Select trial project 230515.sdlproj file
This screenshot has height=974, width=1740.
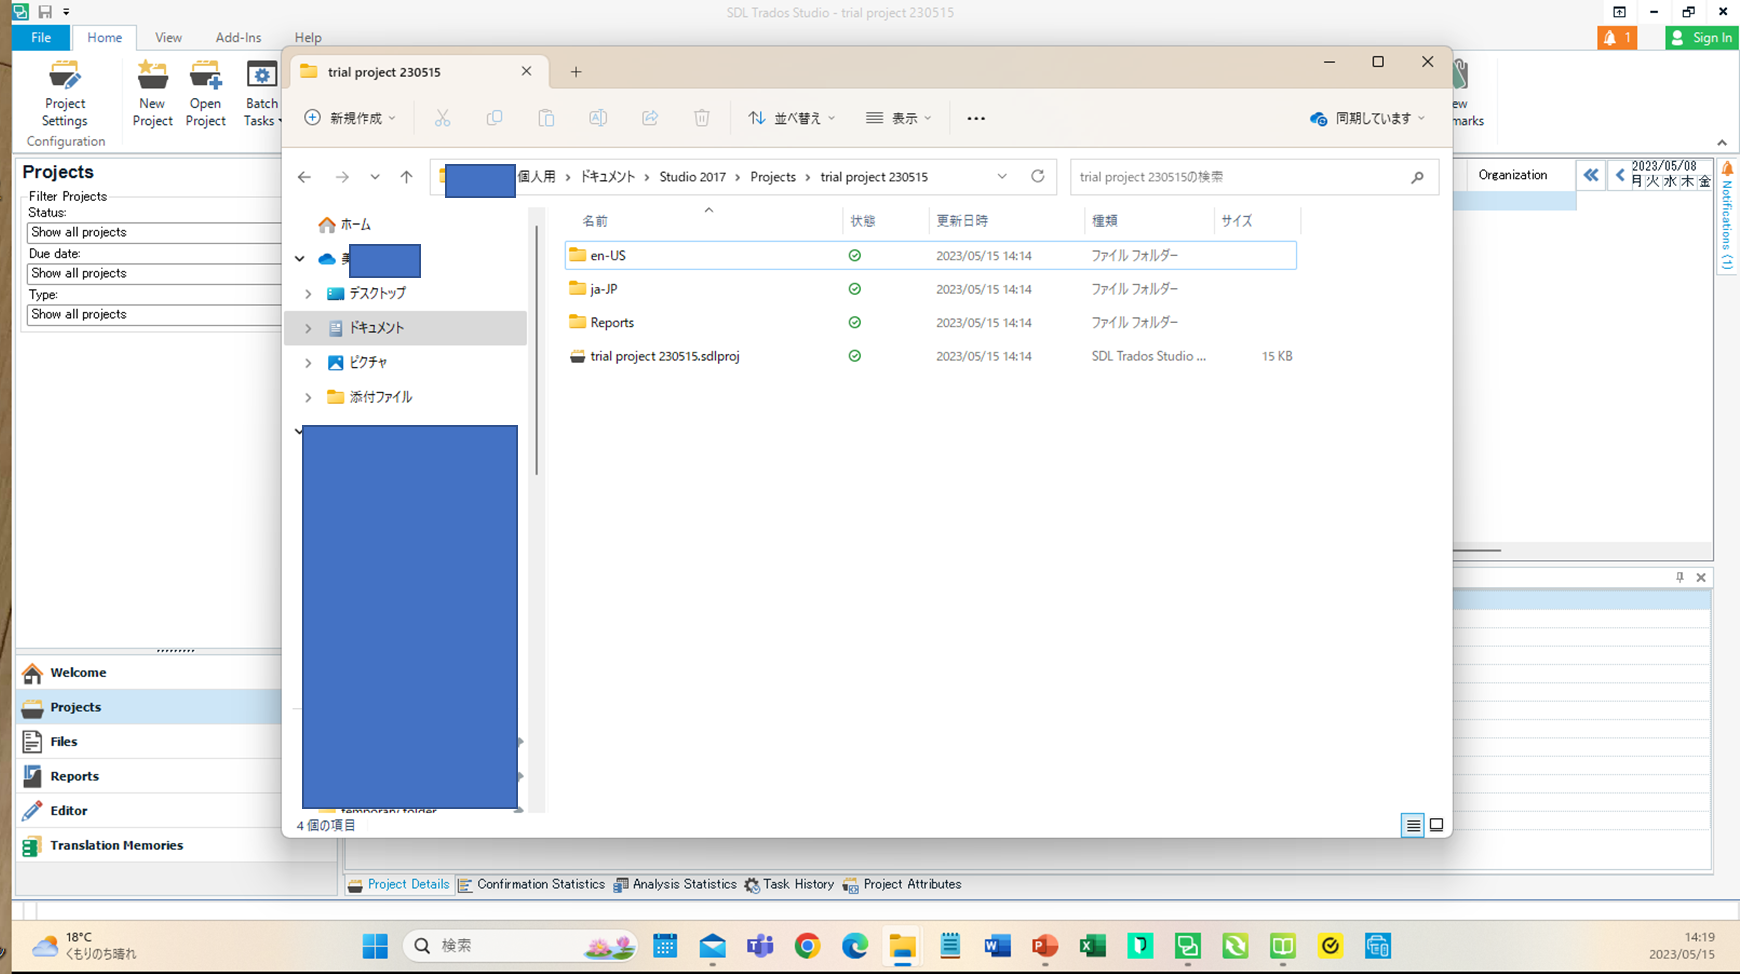[x=930, y=356]
